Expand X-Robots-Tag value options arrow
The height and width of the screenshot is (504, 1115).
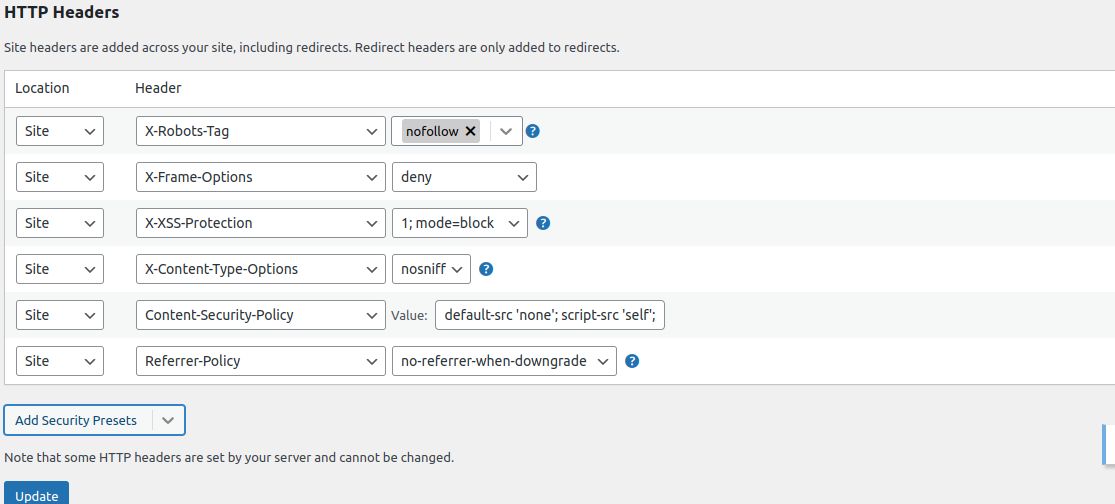506,131
